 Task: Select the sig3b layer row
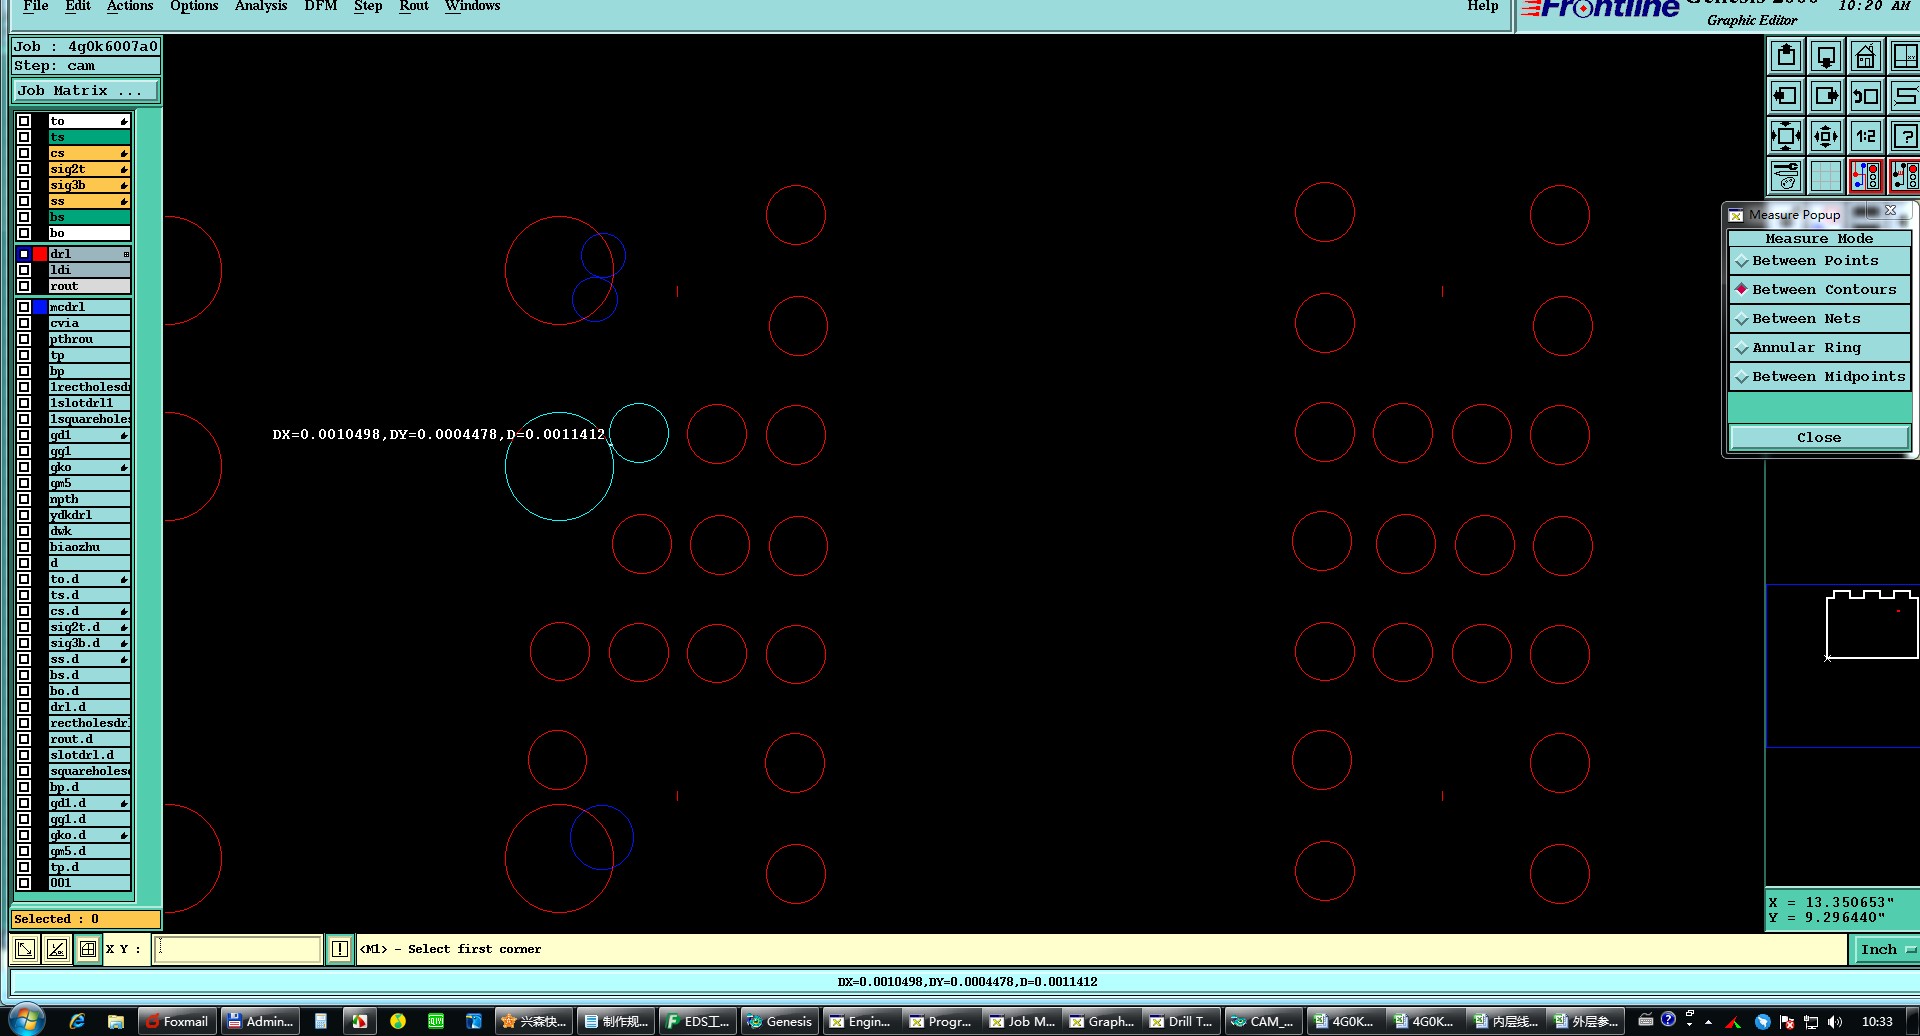pyautogui.click(x=89, y=185)
